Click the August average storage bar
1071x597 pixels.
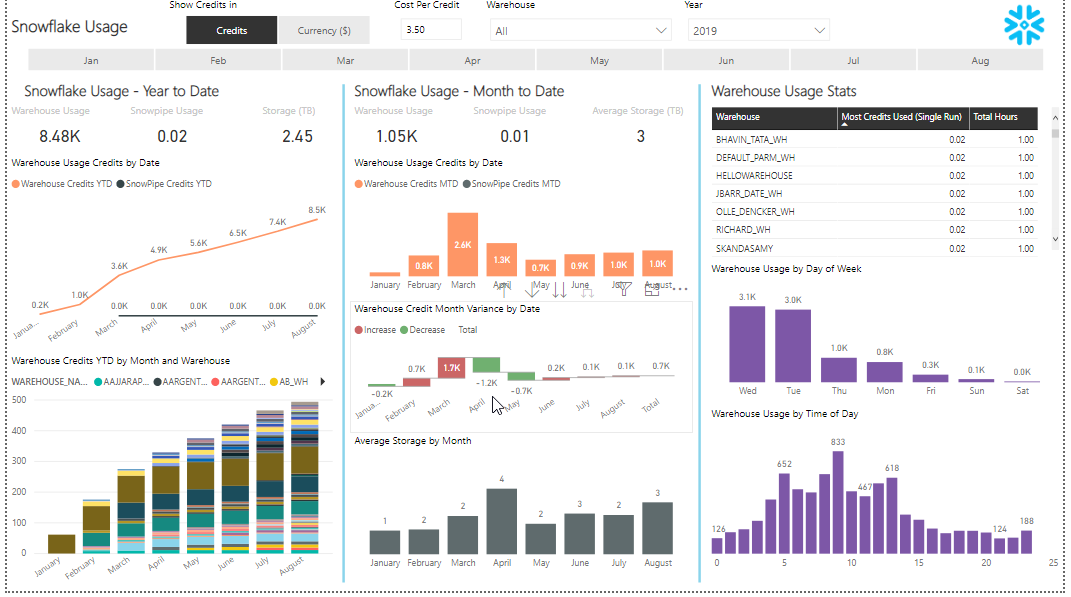pos(658,528)
